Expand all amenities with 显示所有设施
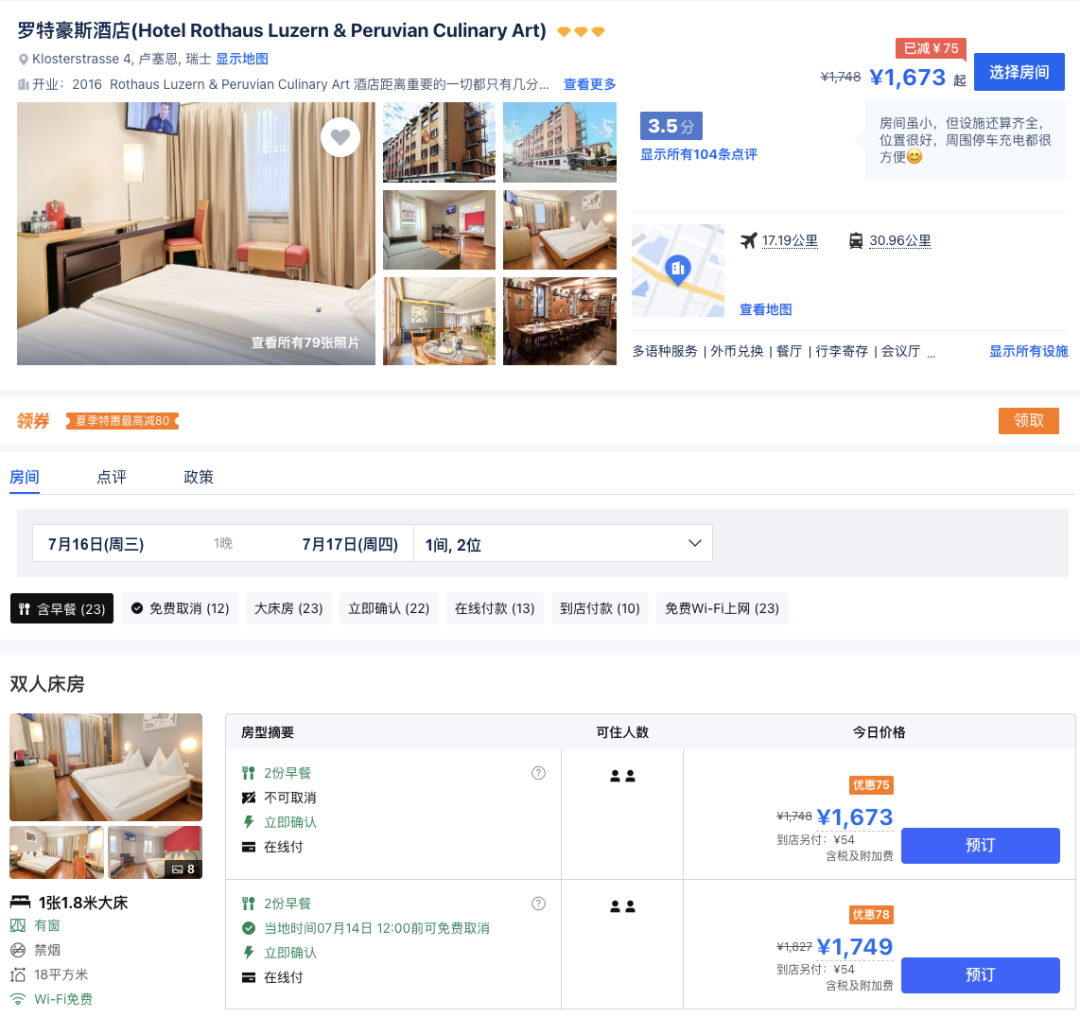 pyautogui.click(x=1028, y=351)
